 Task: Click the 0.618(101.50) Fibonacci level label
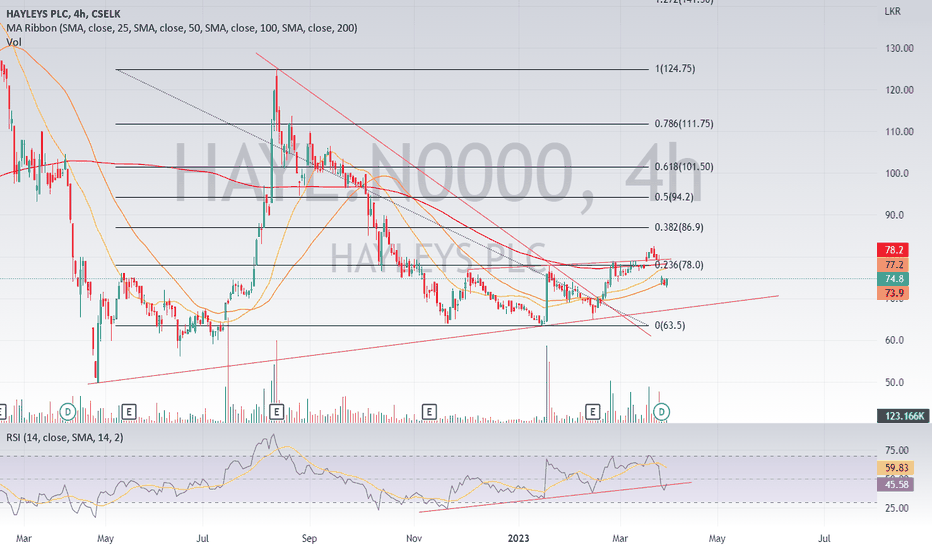point(684,167)
